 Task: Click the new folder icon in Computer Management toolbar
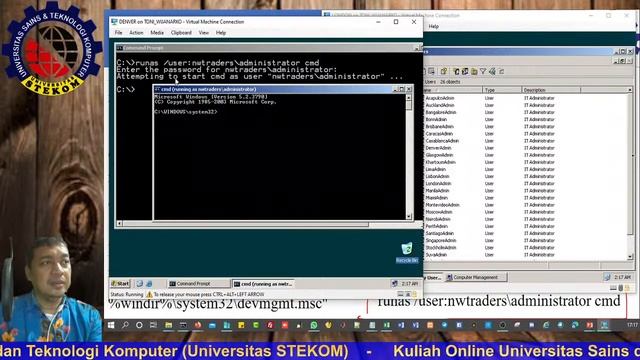(x=474, y=71)
